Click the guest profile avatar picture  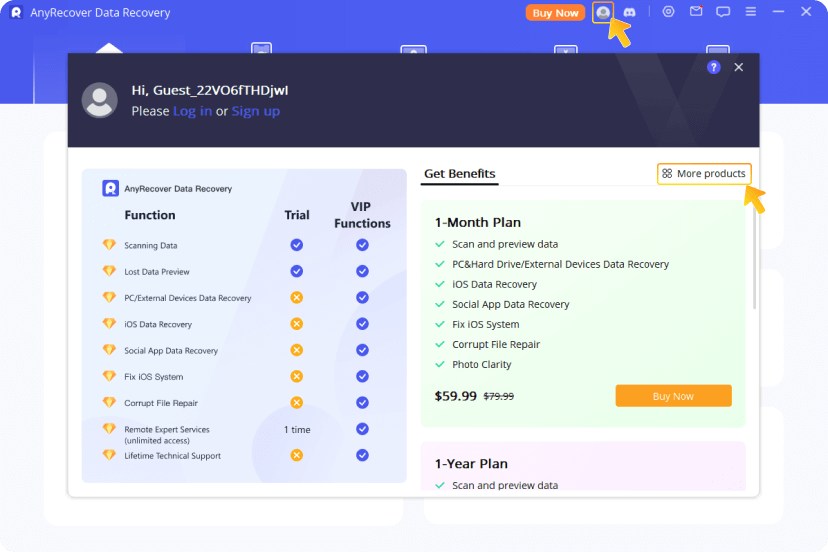(100, 100)
